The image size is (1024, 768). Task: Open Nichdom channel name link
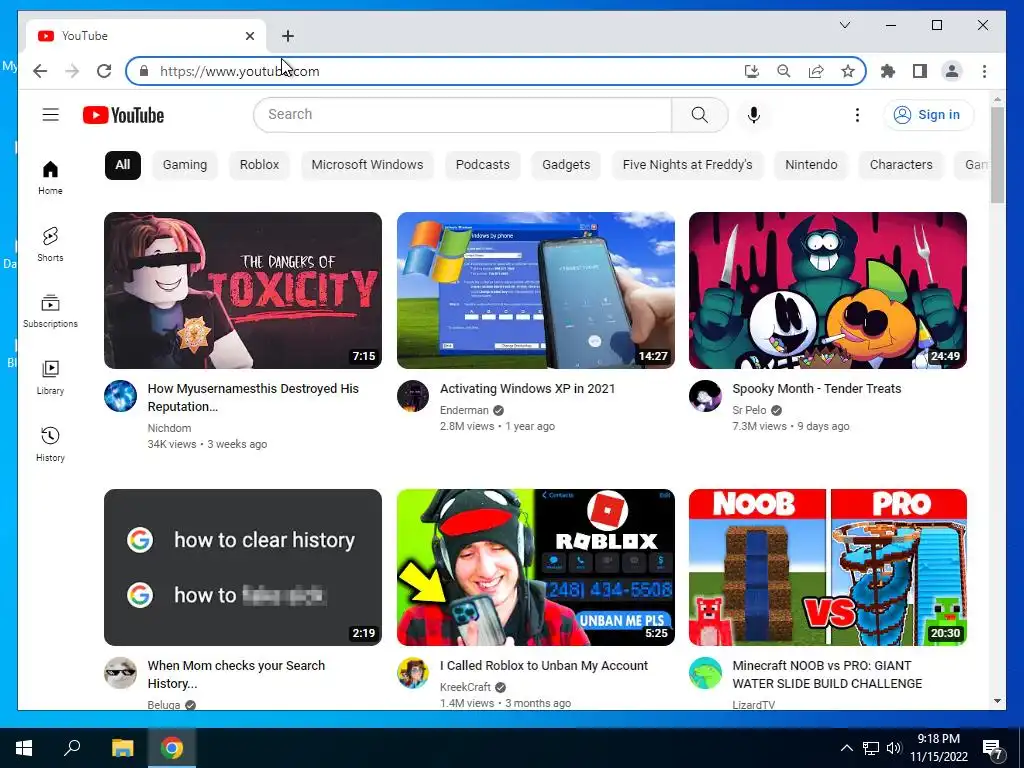tap(169, 428)
